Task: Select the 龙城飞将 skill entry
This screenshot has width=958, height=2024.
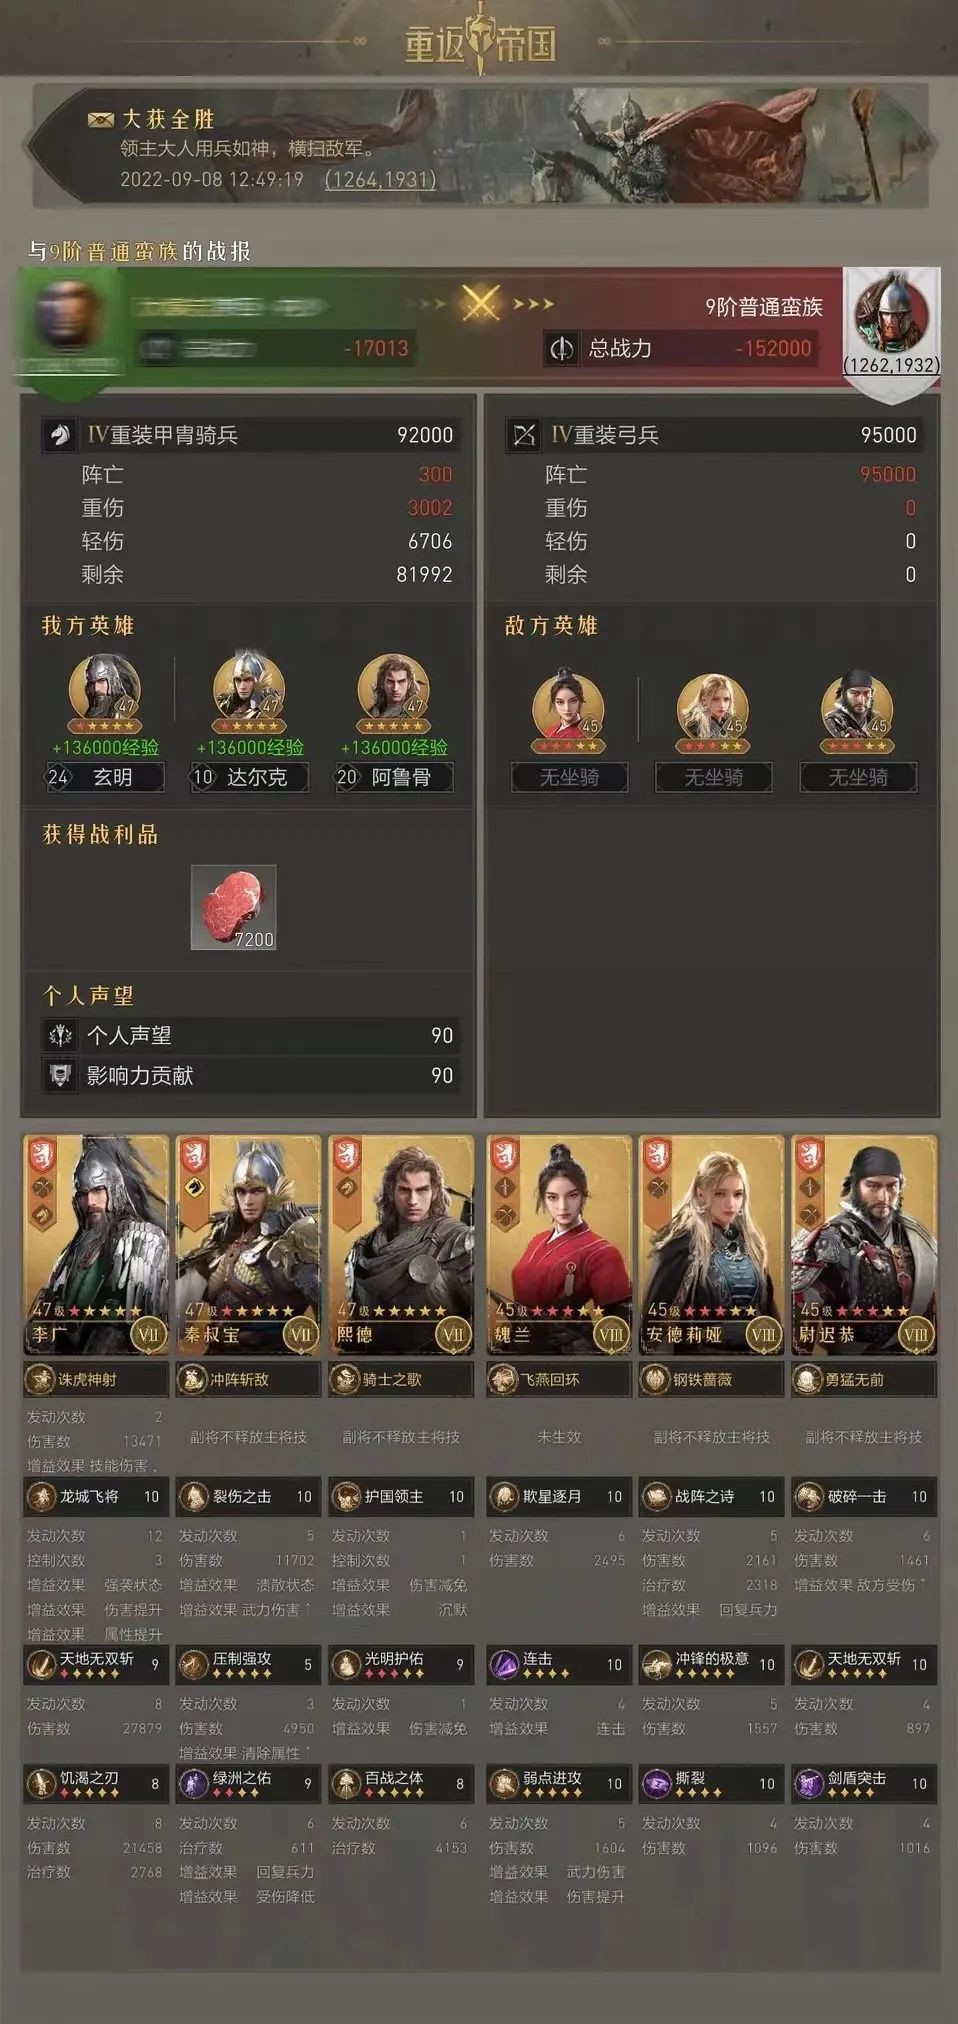Action: [96, 1496]
